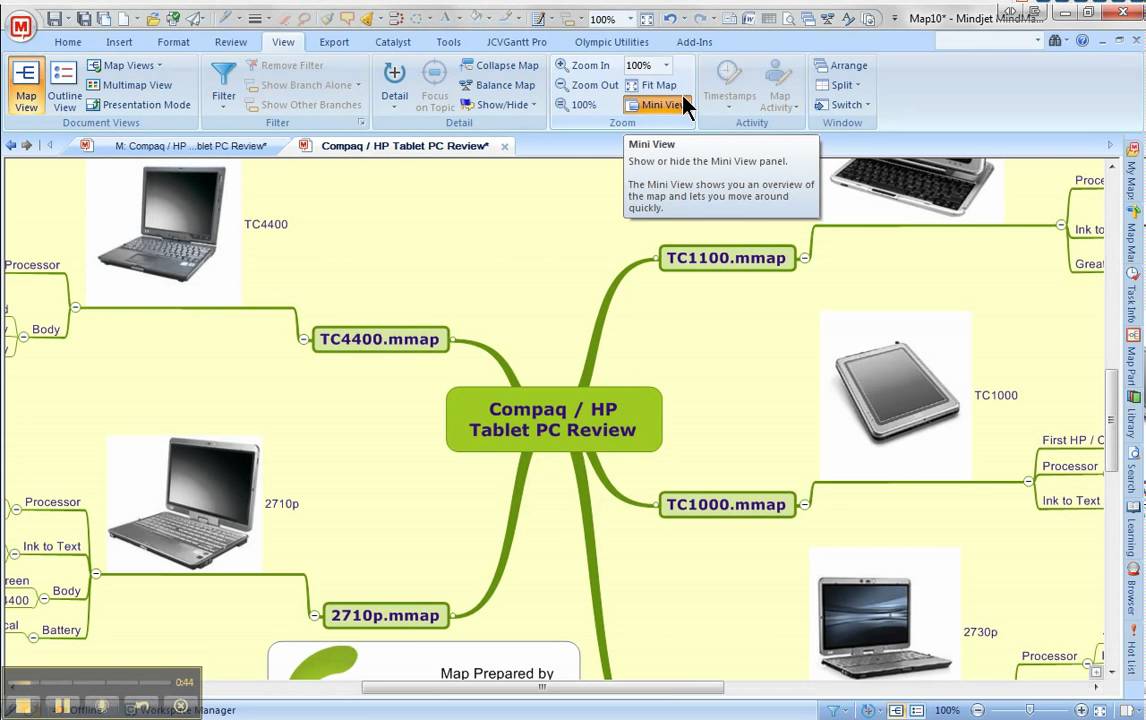Click Zoom Out magnifier
The height and width of the screenshot is (720, 1146).
587,85
